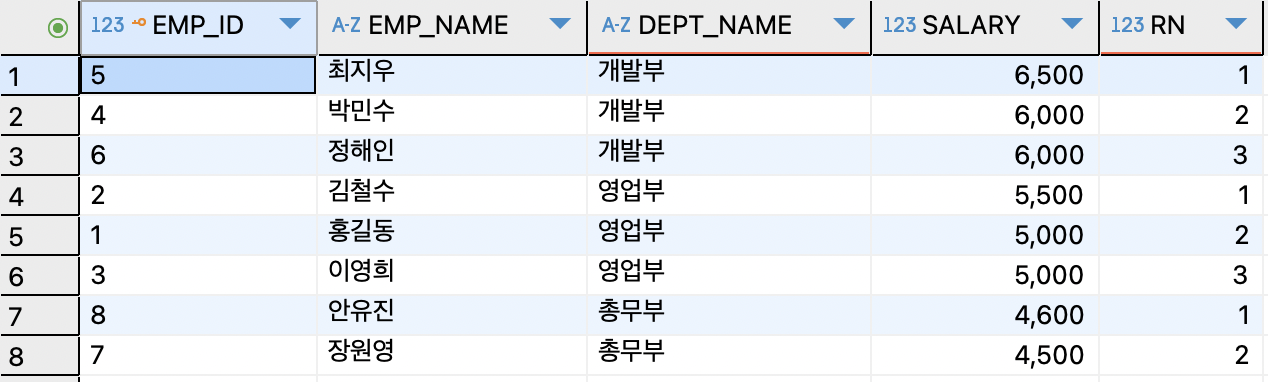Viewport: 1268px width, 382px height.
Task: Select row number 5 header
Action: [x=39, y=235]
